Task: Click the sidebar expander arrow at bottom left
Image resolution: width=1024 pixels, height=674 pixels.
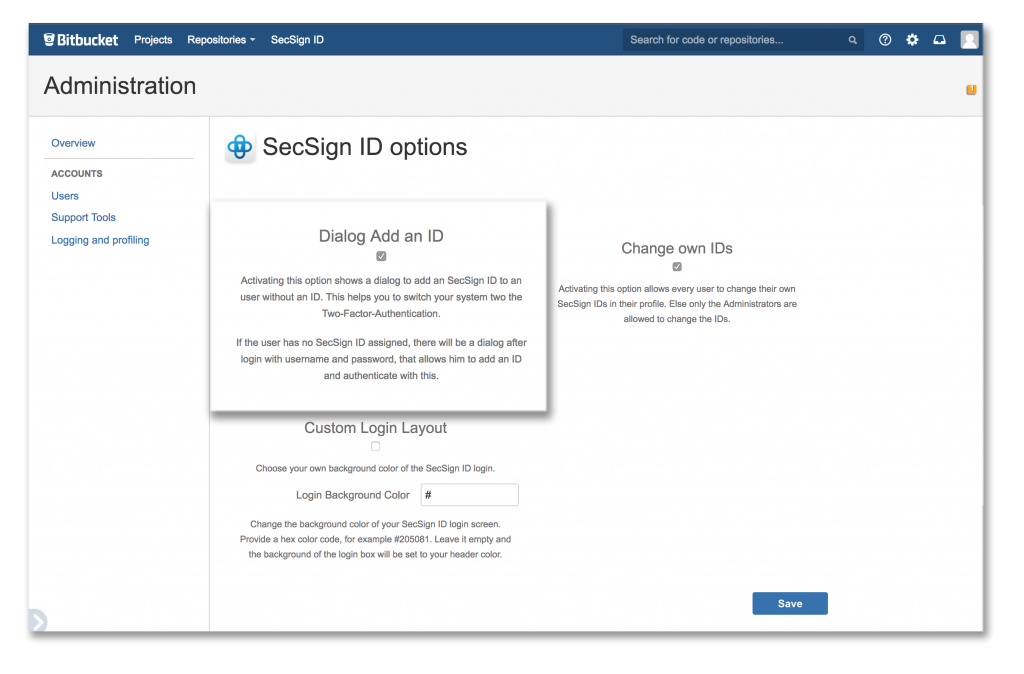Action: [x=37, y=620]
